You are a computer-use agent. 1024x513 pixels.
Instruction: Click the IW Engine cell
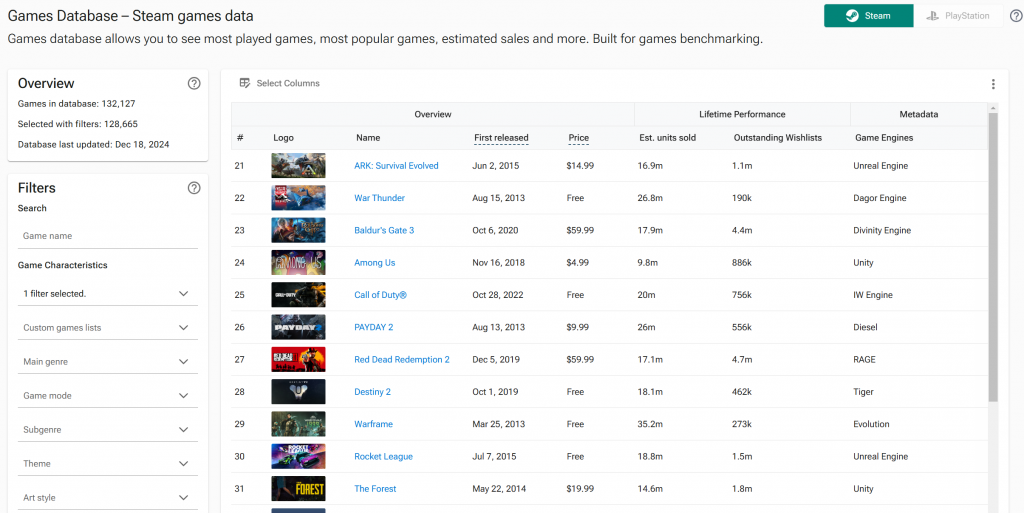coord(873,295)
